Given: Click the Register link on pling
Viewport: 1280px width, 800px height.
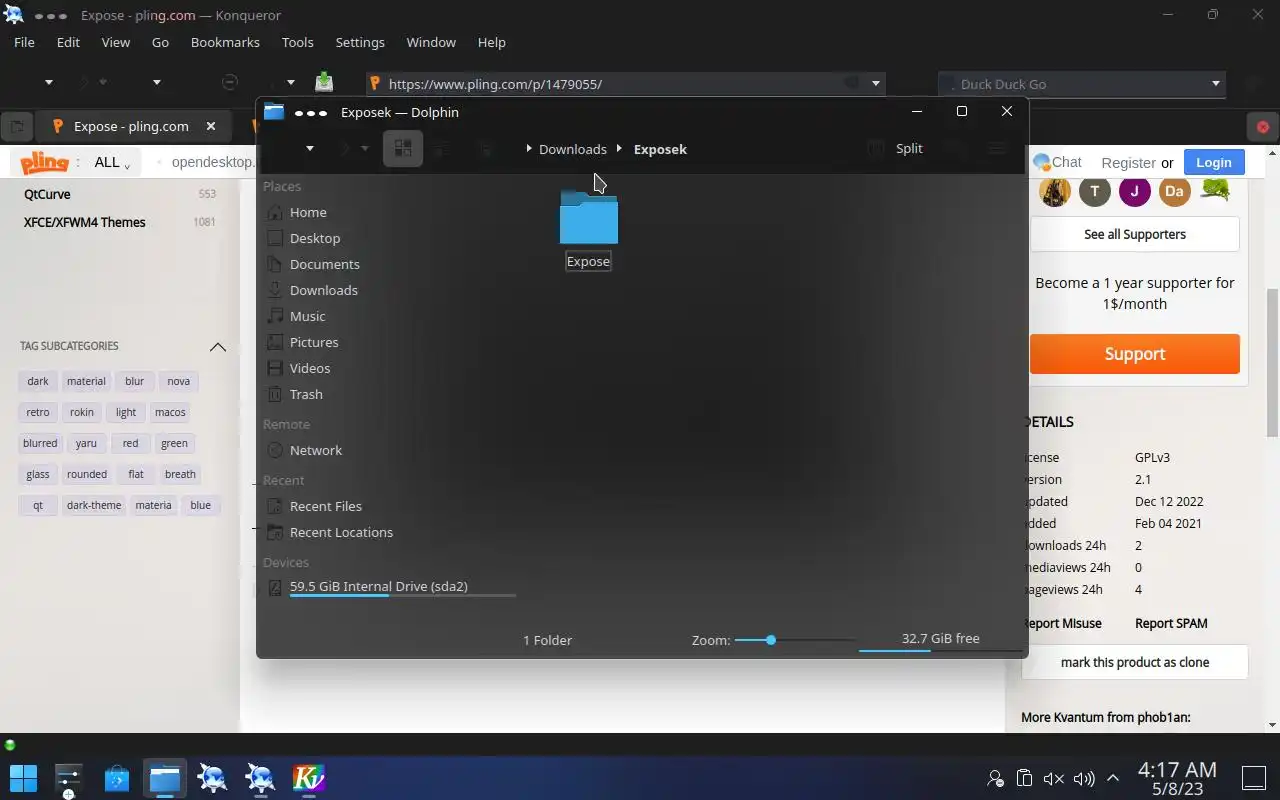Looking at the screenshot, I should 1128,162.
